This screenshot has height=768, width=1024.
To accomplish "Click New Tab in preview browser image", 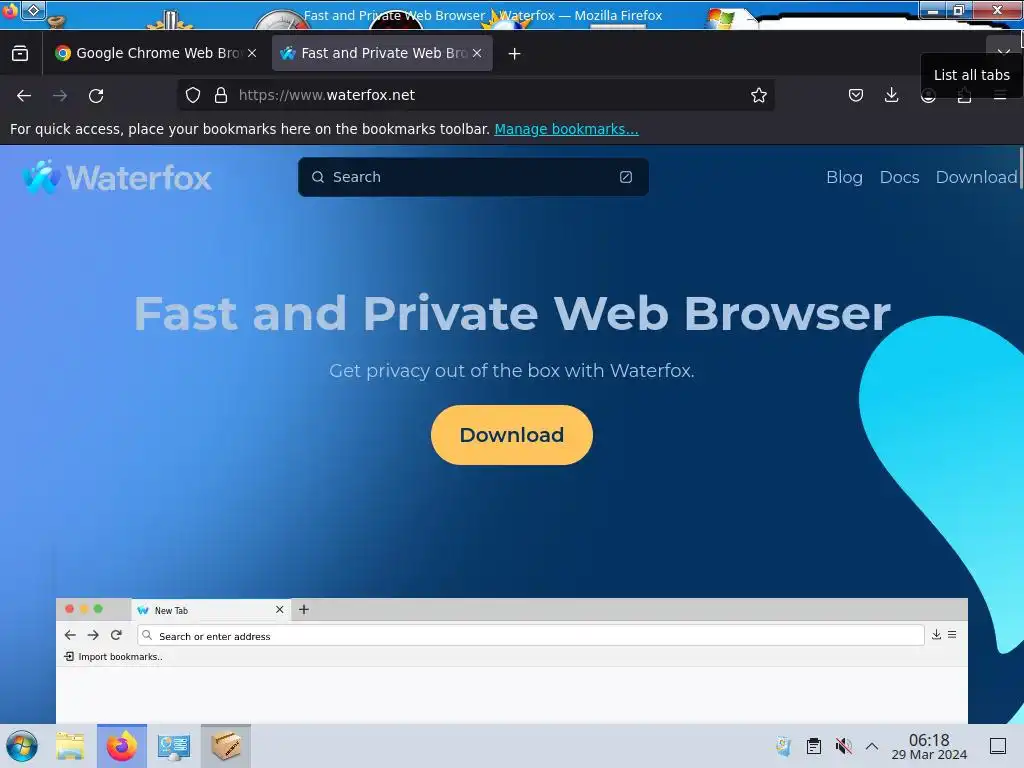I will click(x=171, y=611).
